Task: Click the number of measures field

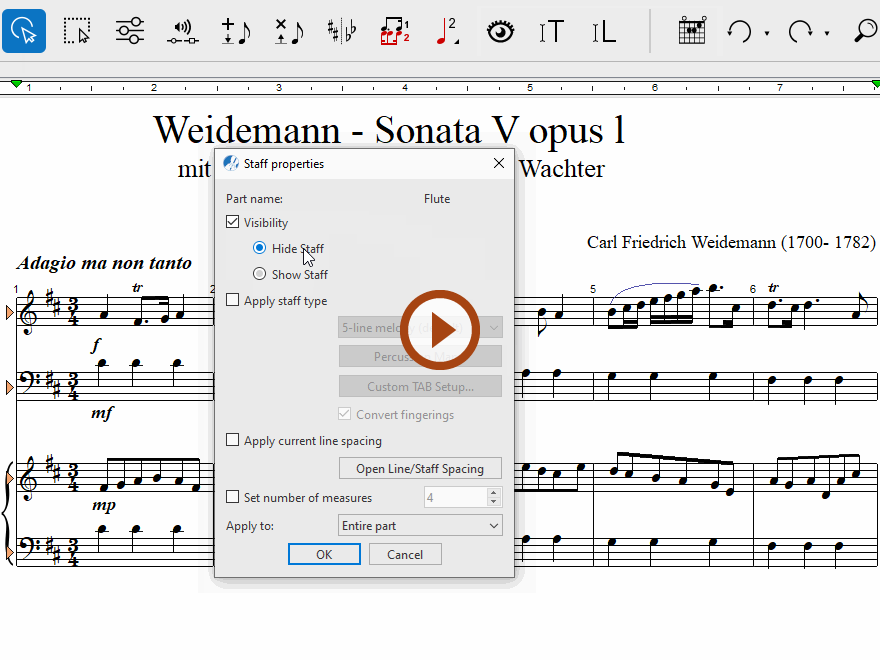Action: point(456,497)
